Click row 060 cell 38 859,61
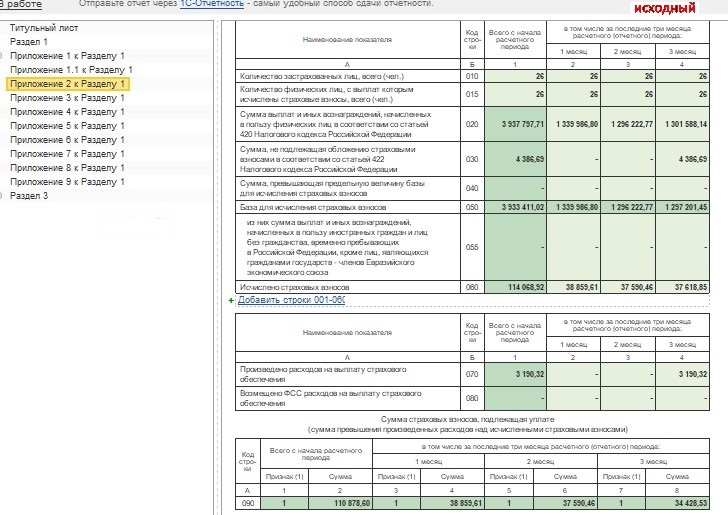Image resolution: width=728 pixels, height=515 pixels. [x=573, y=287]
